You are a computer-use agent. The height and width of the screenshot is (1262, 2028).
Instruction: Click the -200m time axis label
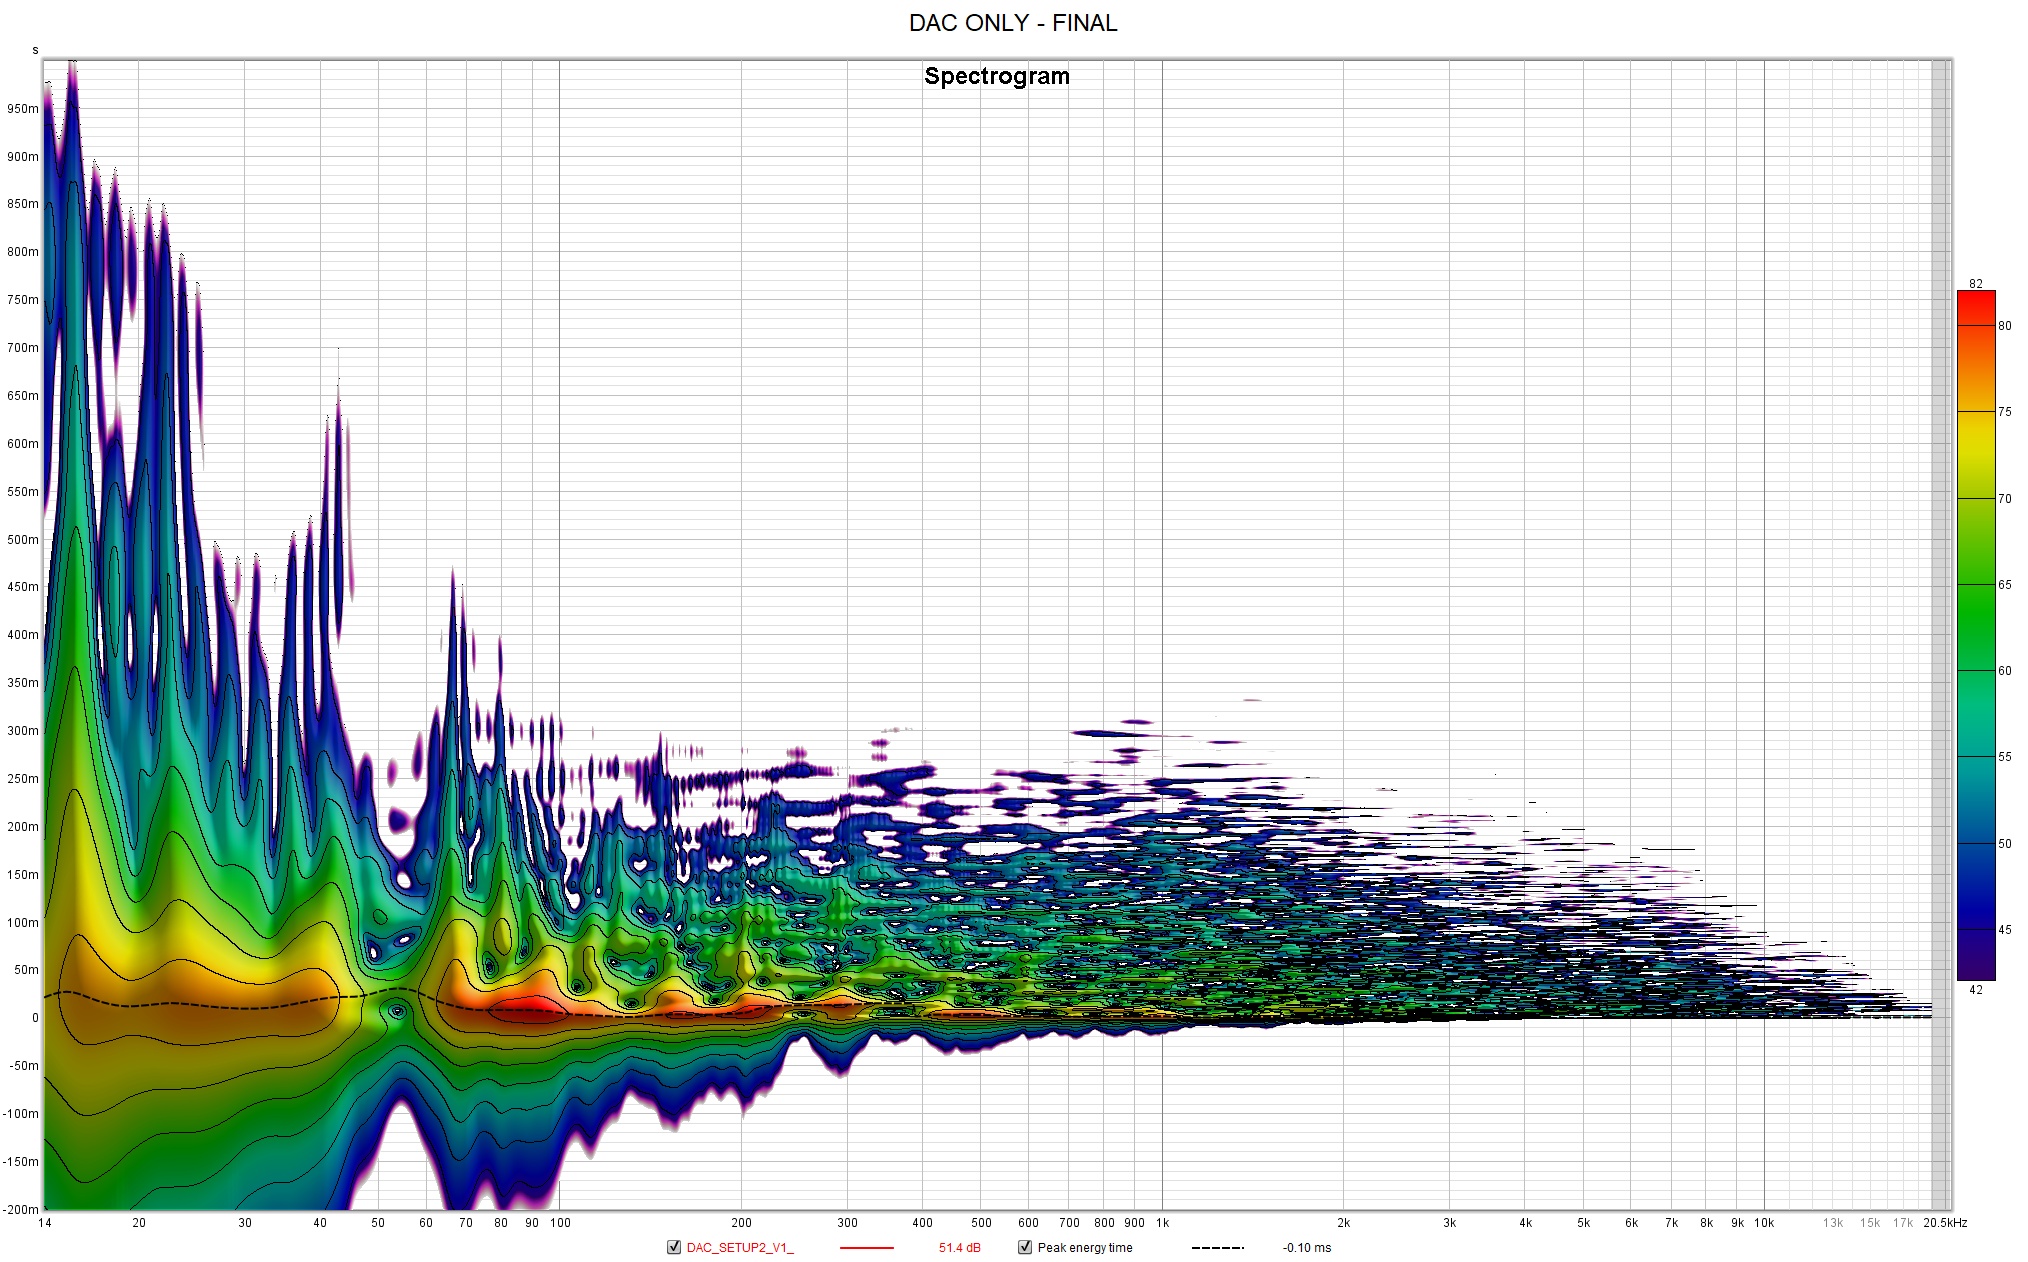(21, 1210)
